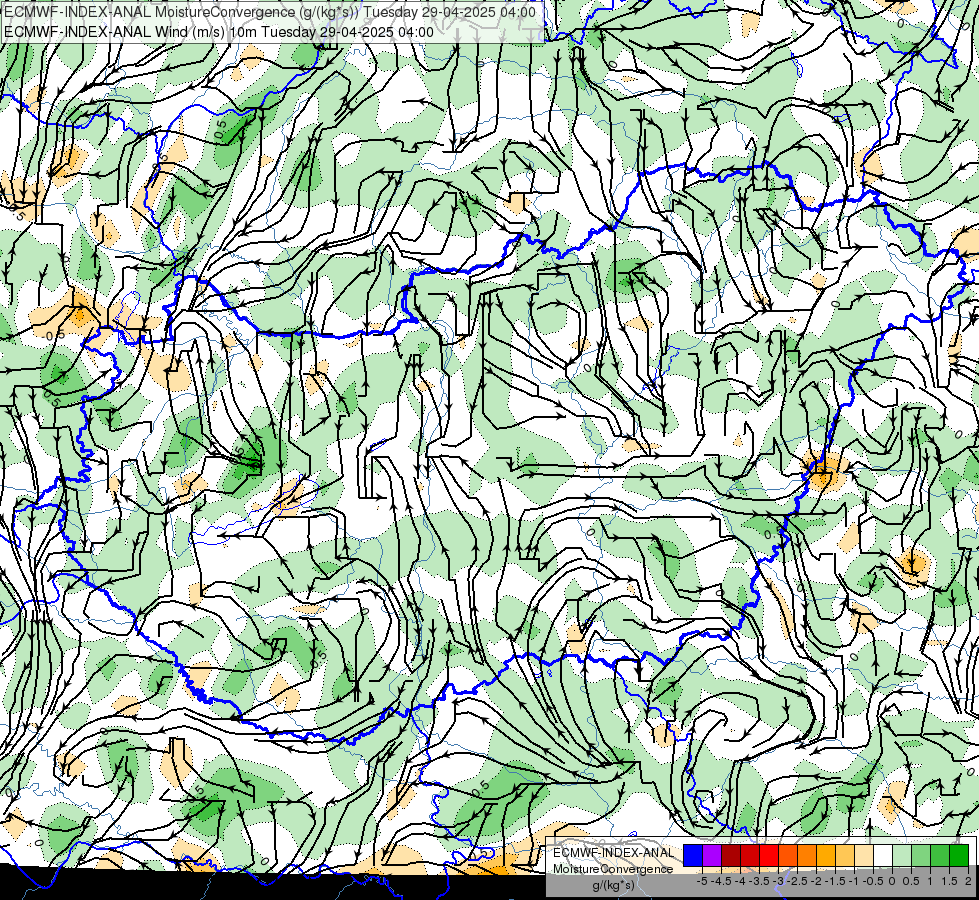Image resolution: width=979 pixels, height=900 pixels.
Task: Click the -4 tick label on the legend scale
Action: pyautogui.click(x=740, y=881)
